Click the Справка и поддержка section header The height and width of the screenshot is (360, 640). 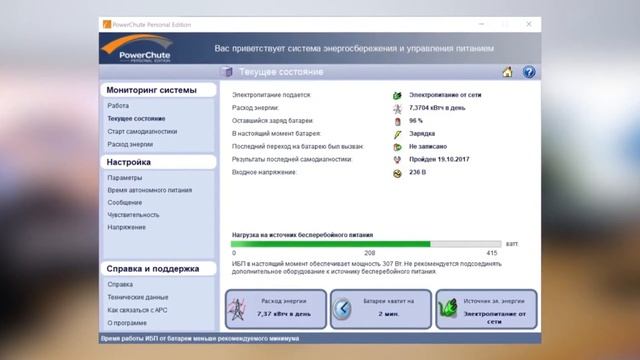click(x=158, y=269)
